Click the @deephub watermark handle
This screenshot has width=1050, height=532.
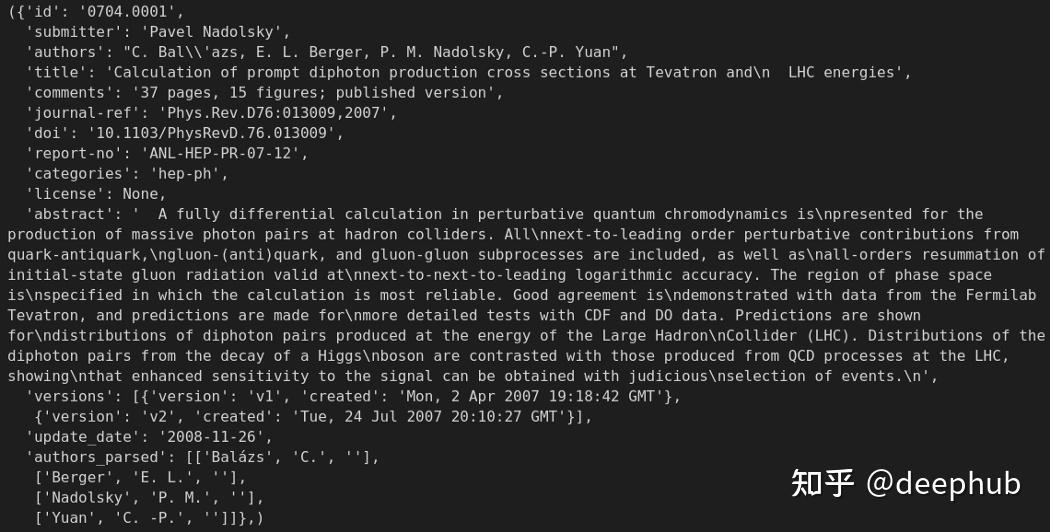pos(943,484)
